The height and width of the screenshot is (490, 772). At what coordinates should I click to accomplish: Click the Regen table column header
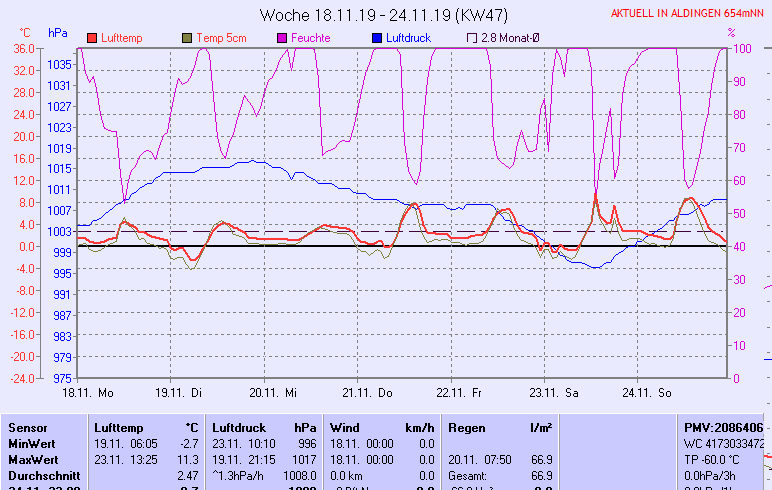coord(467,427)
